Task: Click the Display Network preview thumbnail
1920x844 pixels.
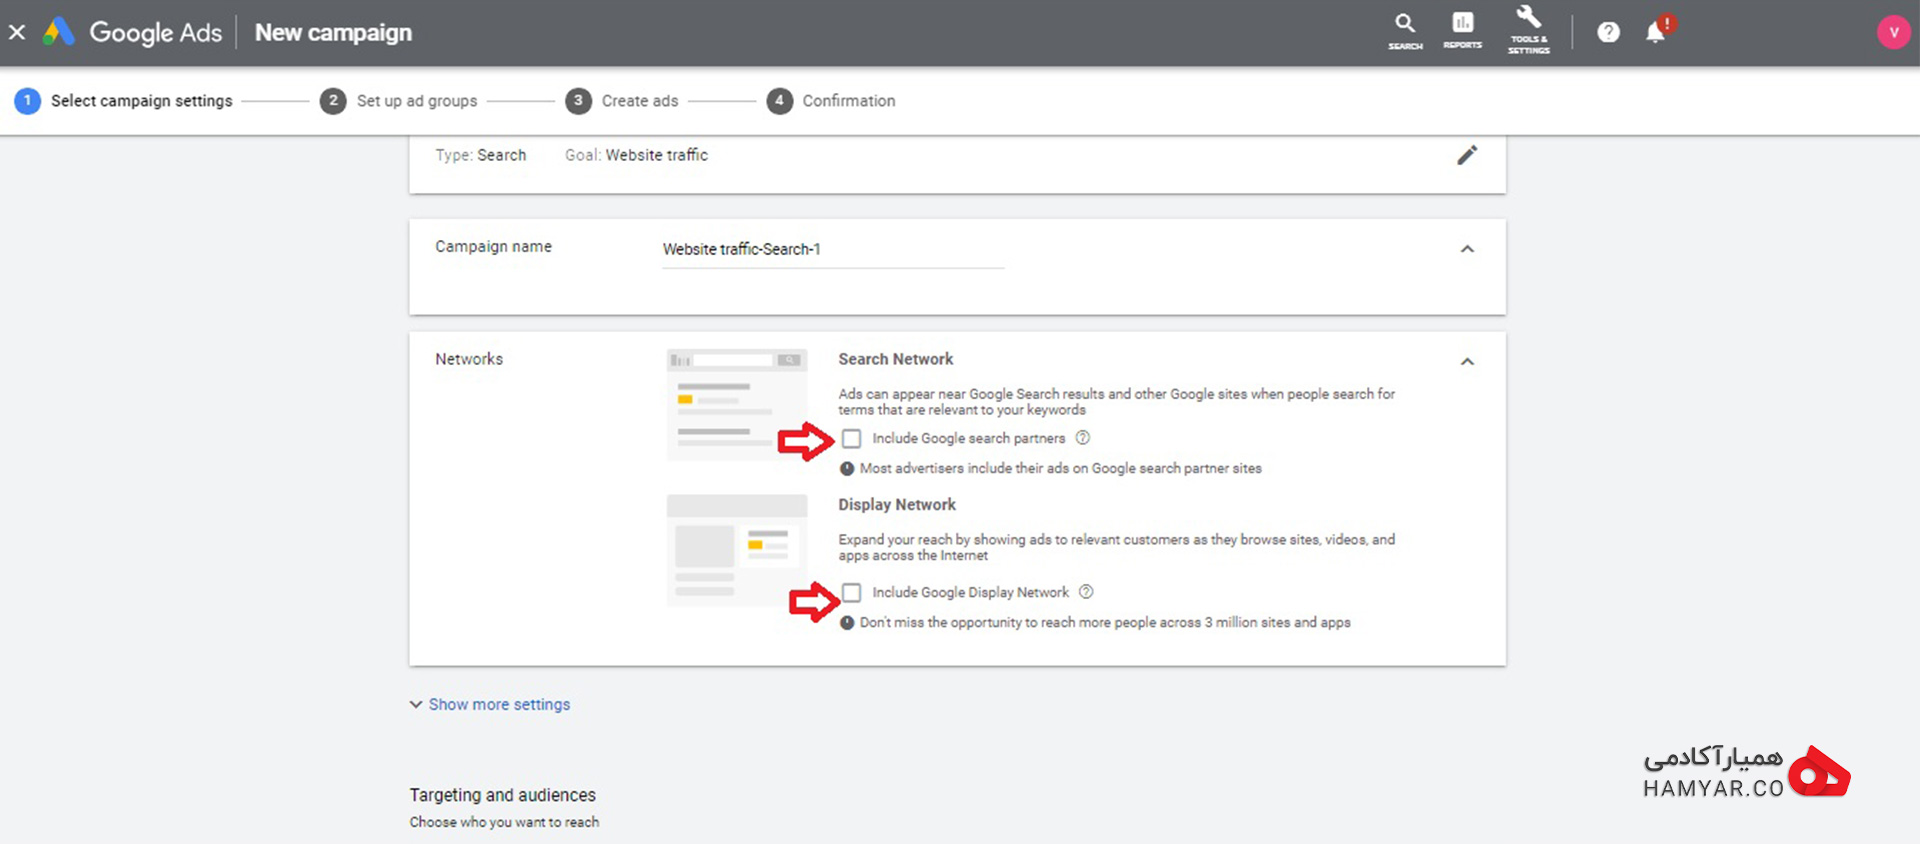Action: click(x=737, y=550)
